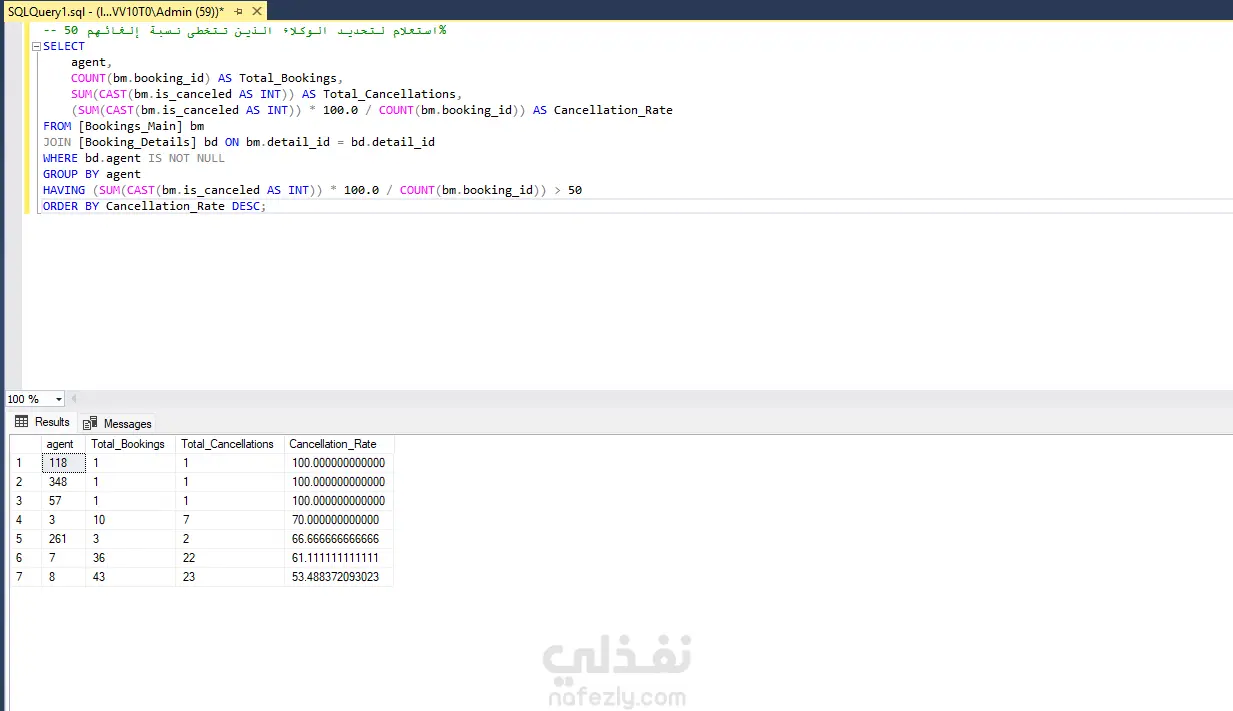Select the SQLQuery1.sql document tab

click(x=115, y=10)
